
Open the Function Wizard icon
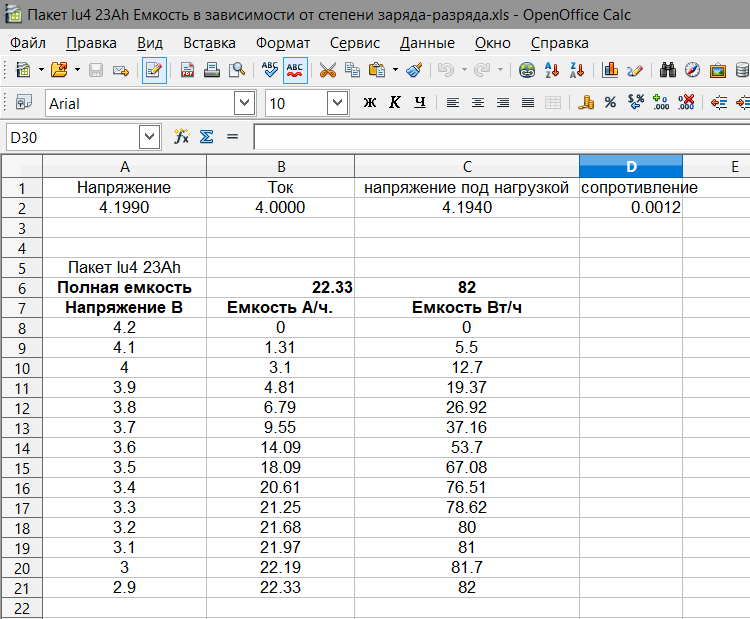181,136
